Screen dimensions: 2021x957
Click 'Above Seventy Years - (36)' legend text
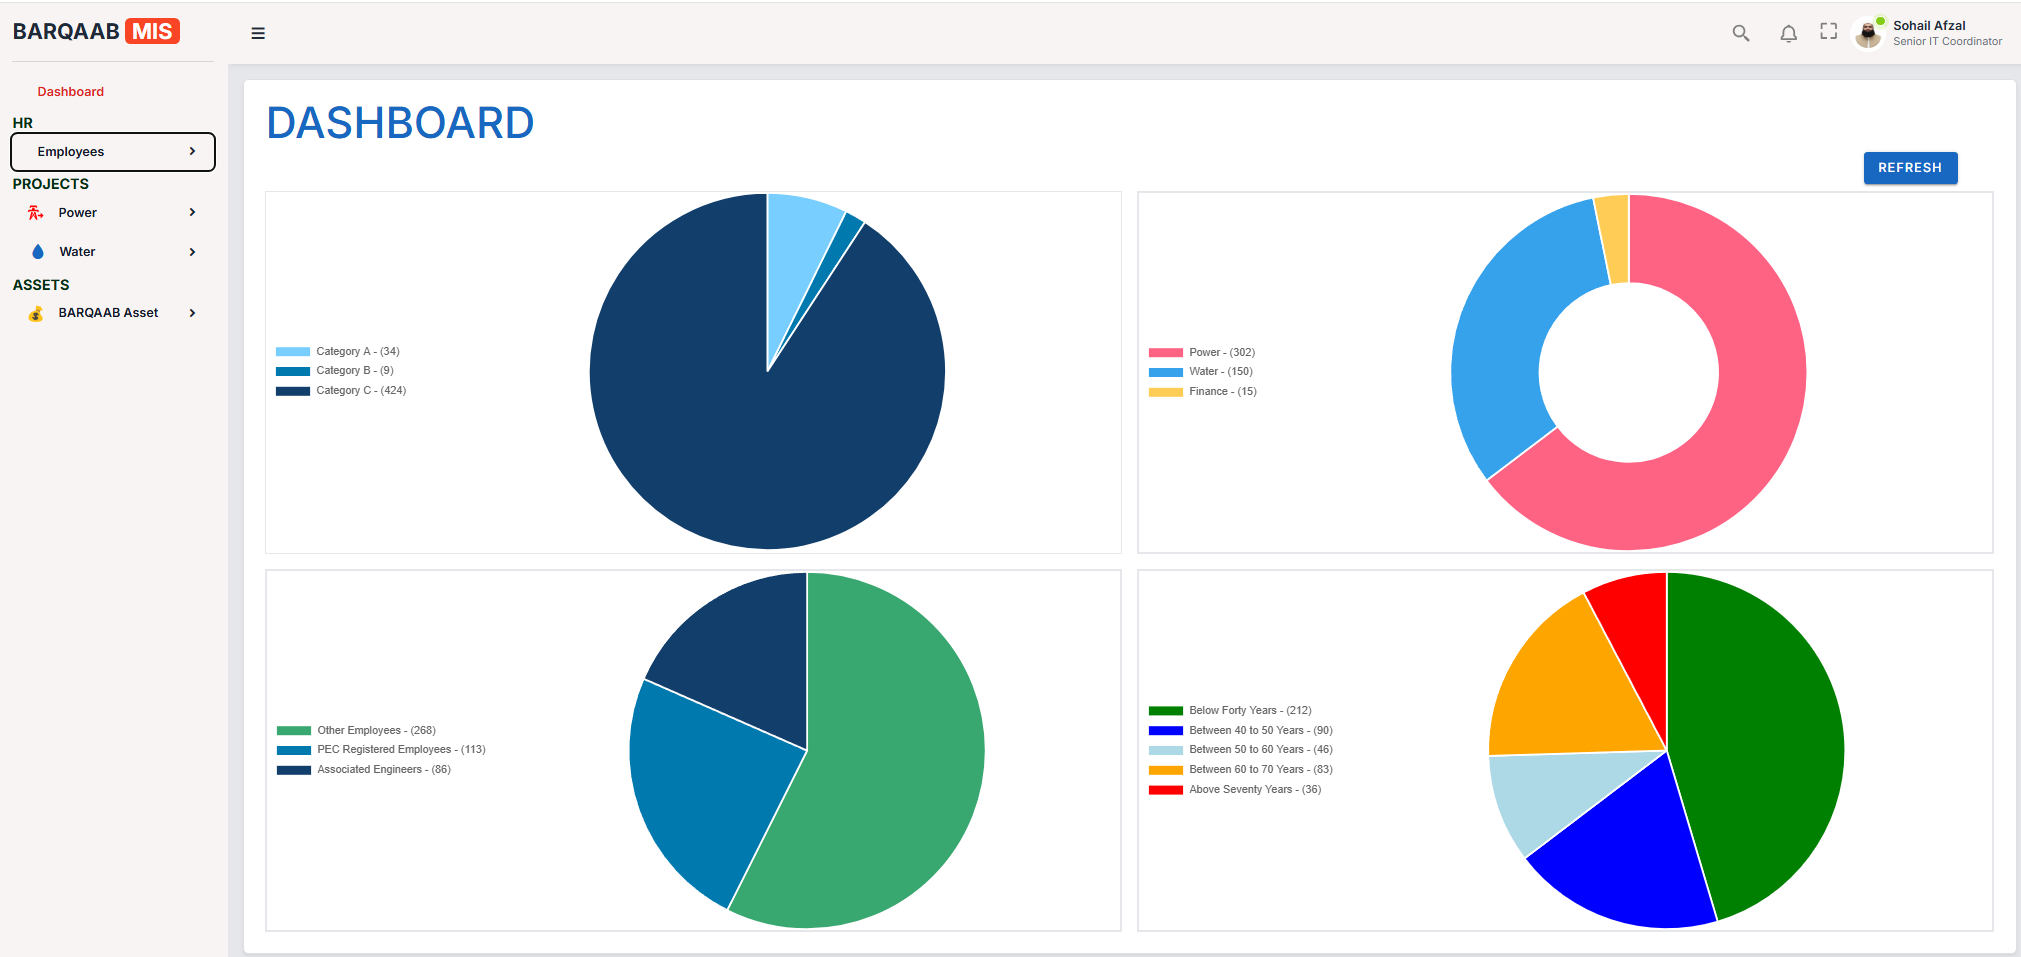pos(1255,790)
